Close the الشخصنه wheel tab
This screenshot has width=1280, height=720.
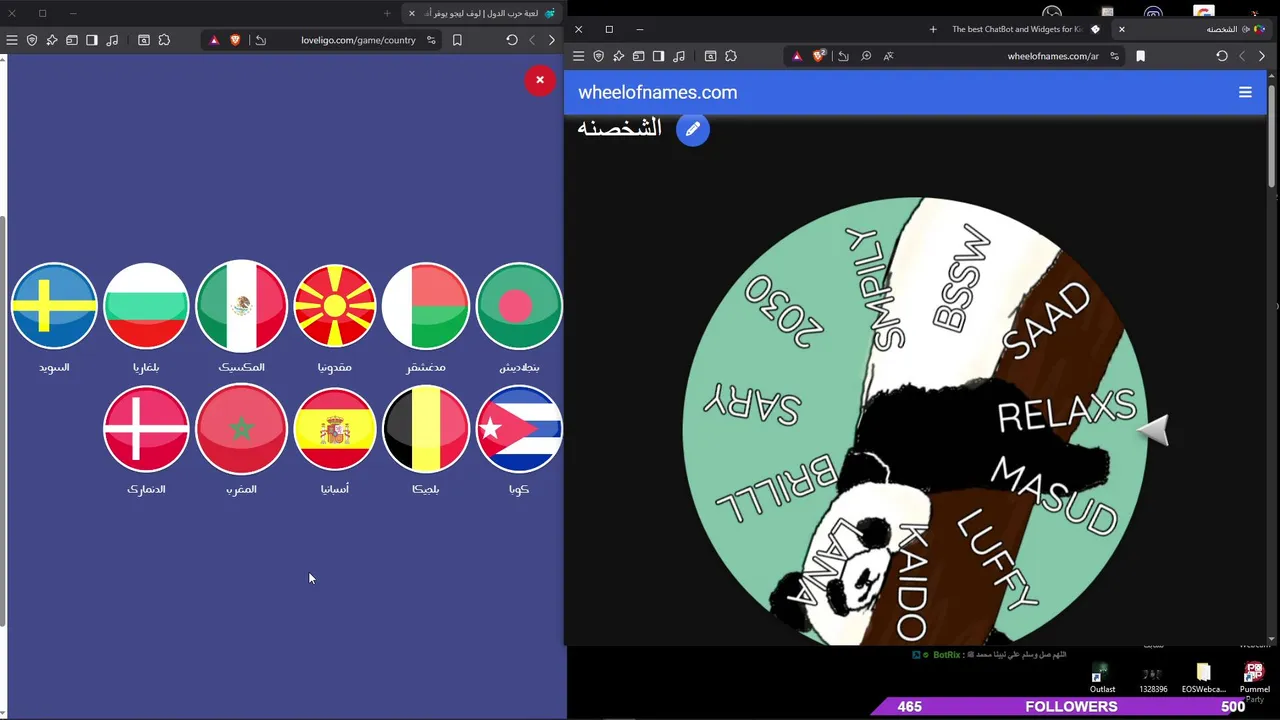(1121, 29)
